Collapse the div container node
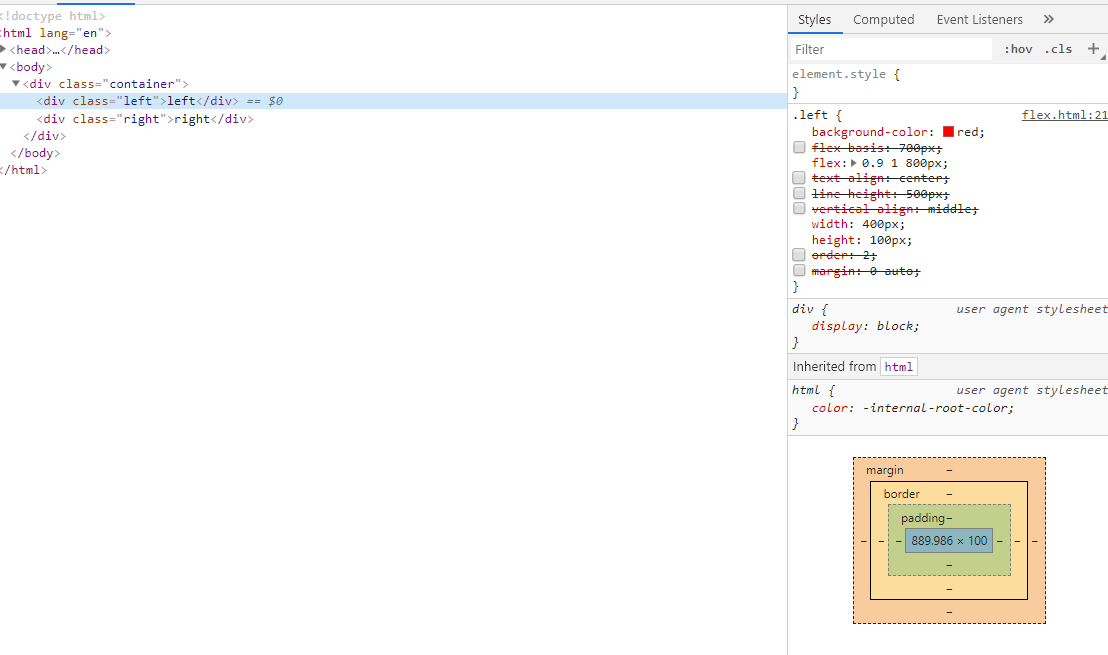 click(16, 83)
